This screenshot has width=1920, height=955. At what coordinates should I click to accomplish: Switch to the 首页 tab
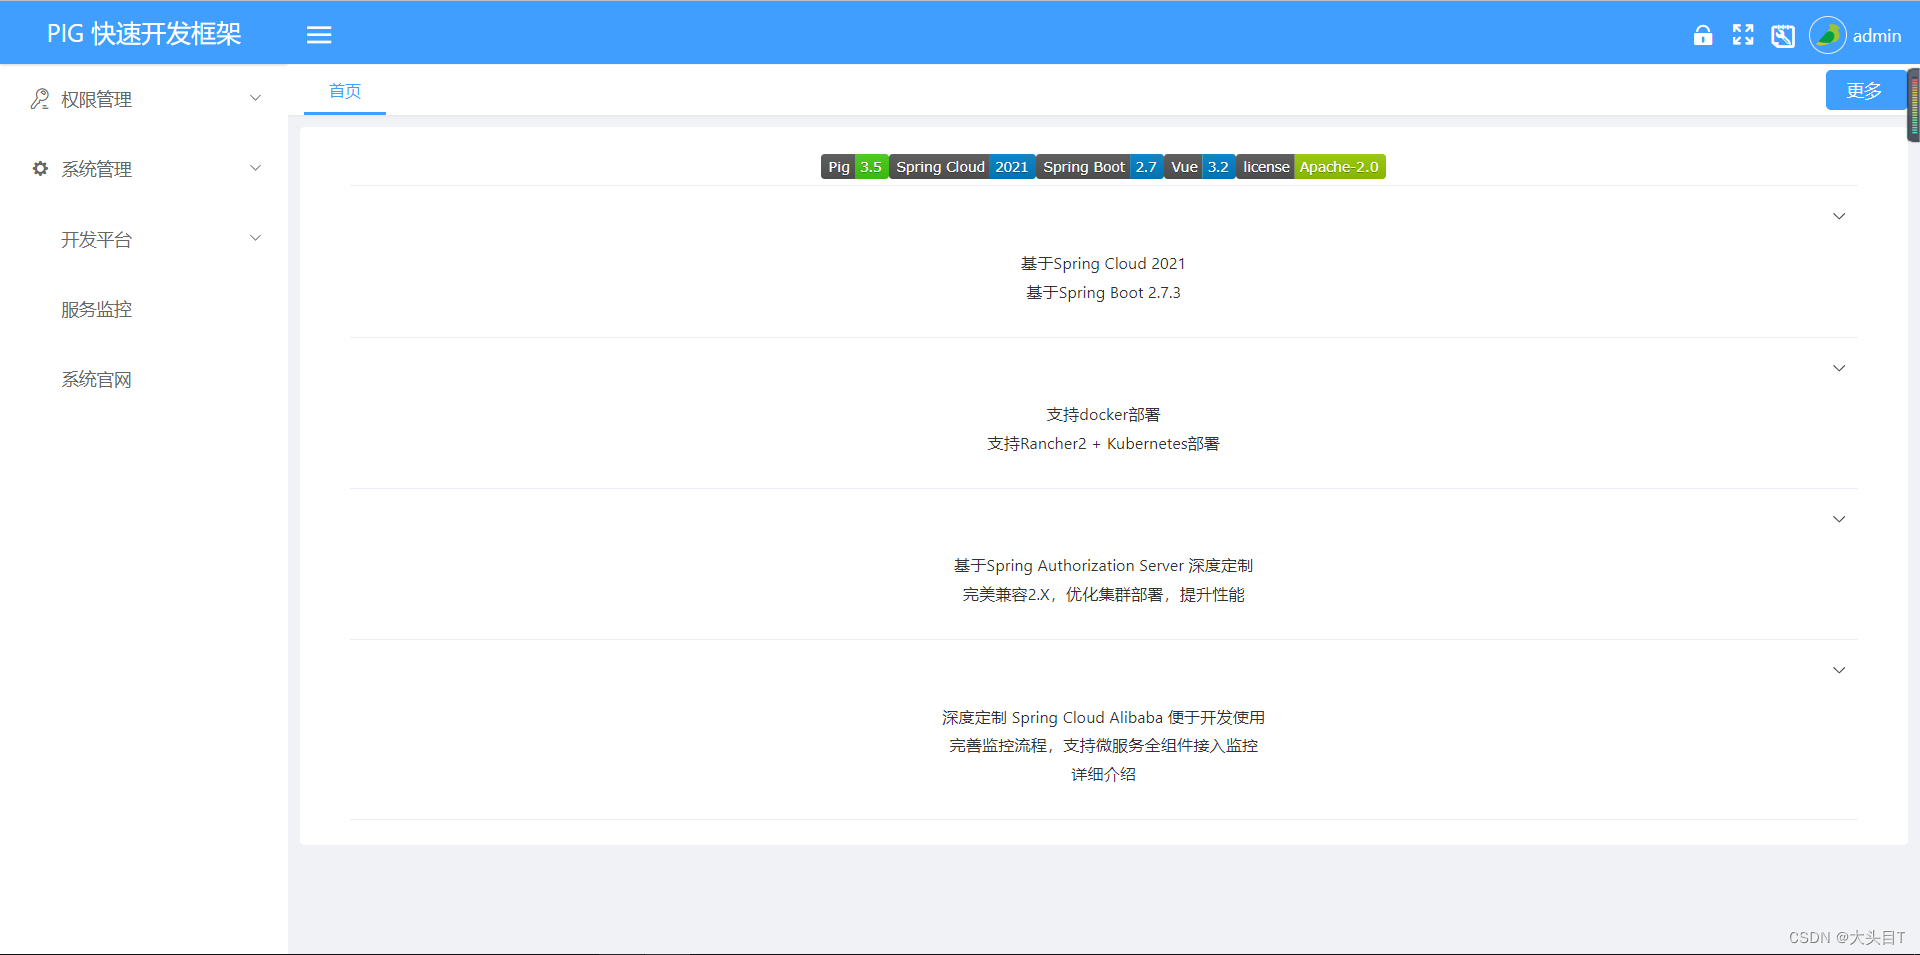point(344,91)
